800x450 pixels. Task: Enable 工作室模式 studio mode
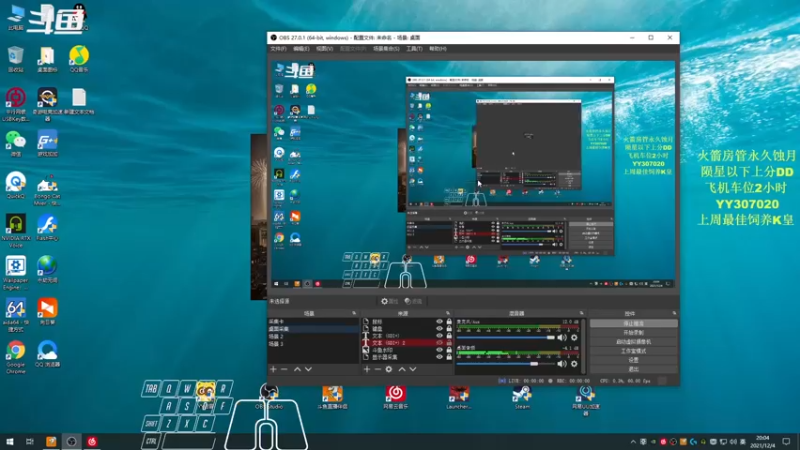click(x=634, y=351)
